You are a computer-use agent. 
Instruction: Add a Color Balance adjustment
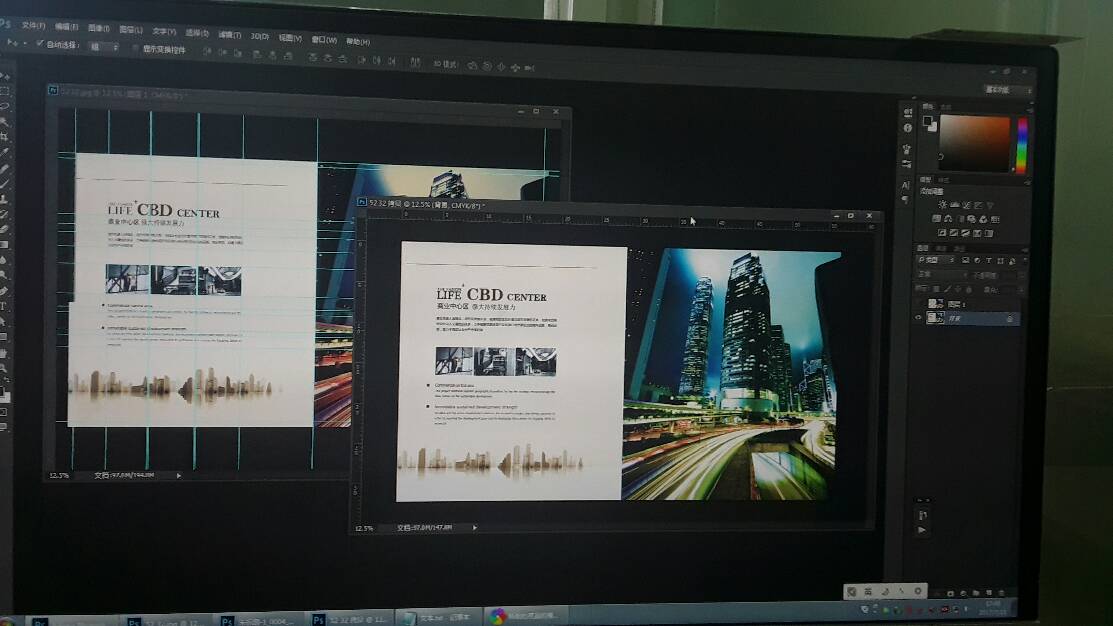(x=948, y=218)
